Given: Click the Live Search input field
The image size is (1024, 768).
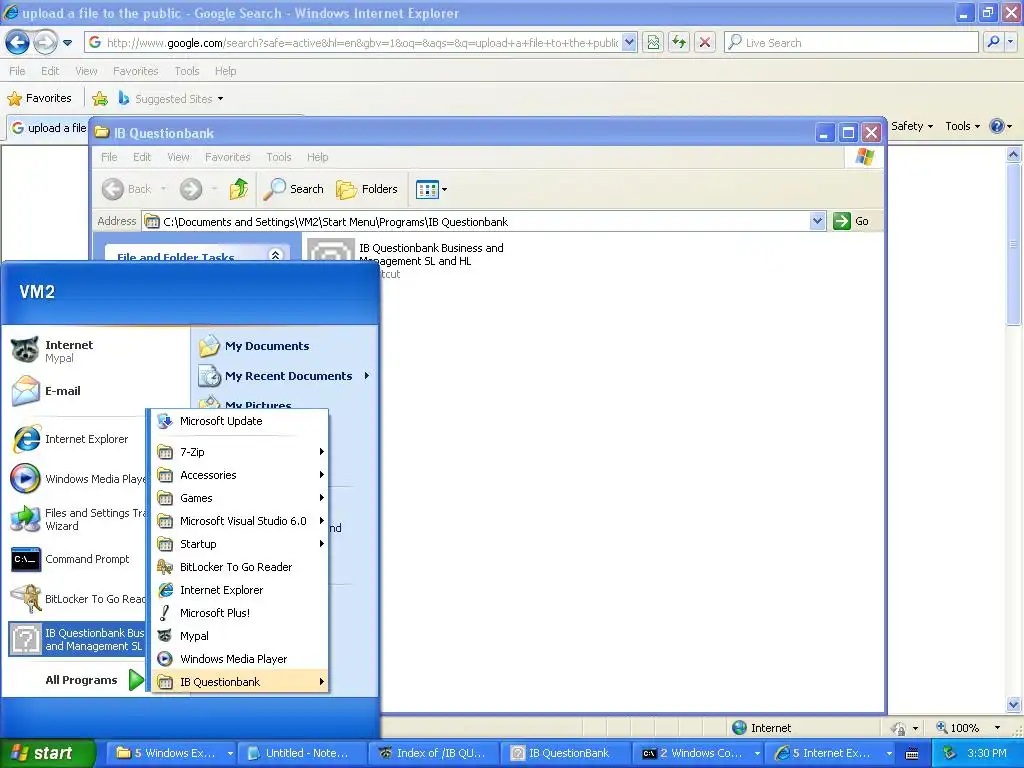Looking at the screenshot, I should [851, 42].
